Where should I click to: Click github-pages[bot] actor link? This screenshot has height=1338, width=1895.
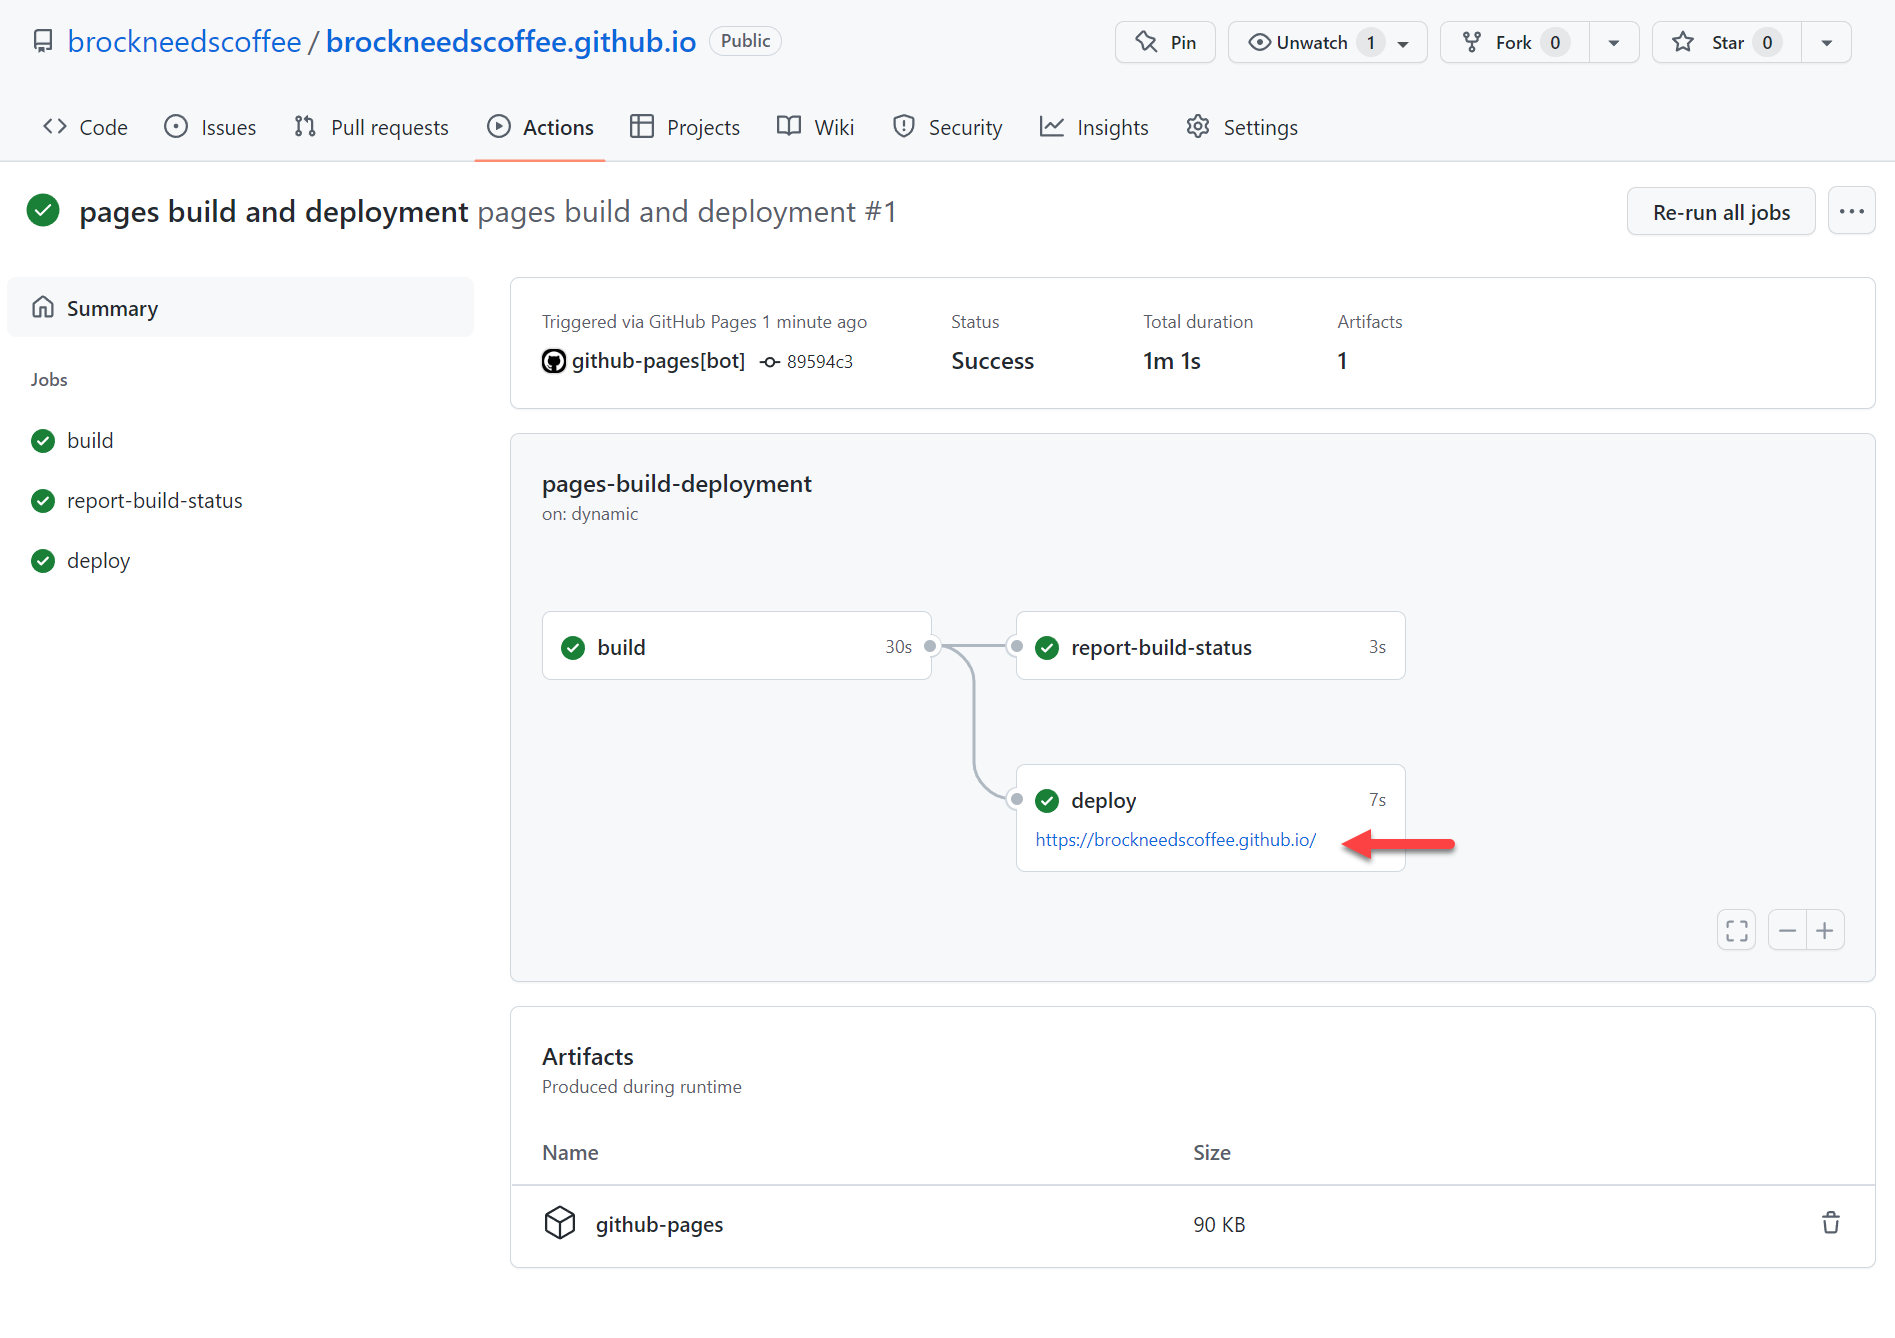coord(658,361)
